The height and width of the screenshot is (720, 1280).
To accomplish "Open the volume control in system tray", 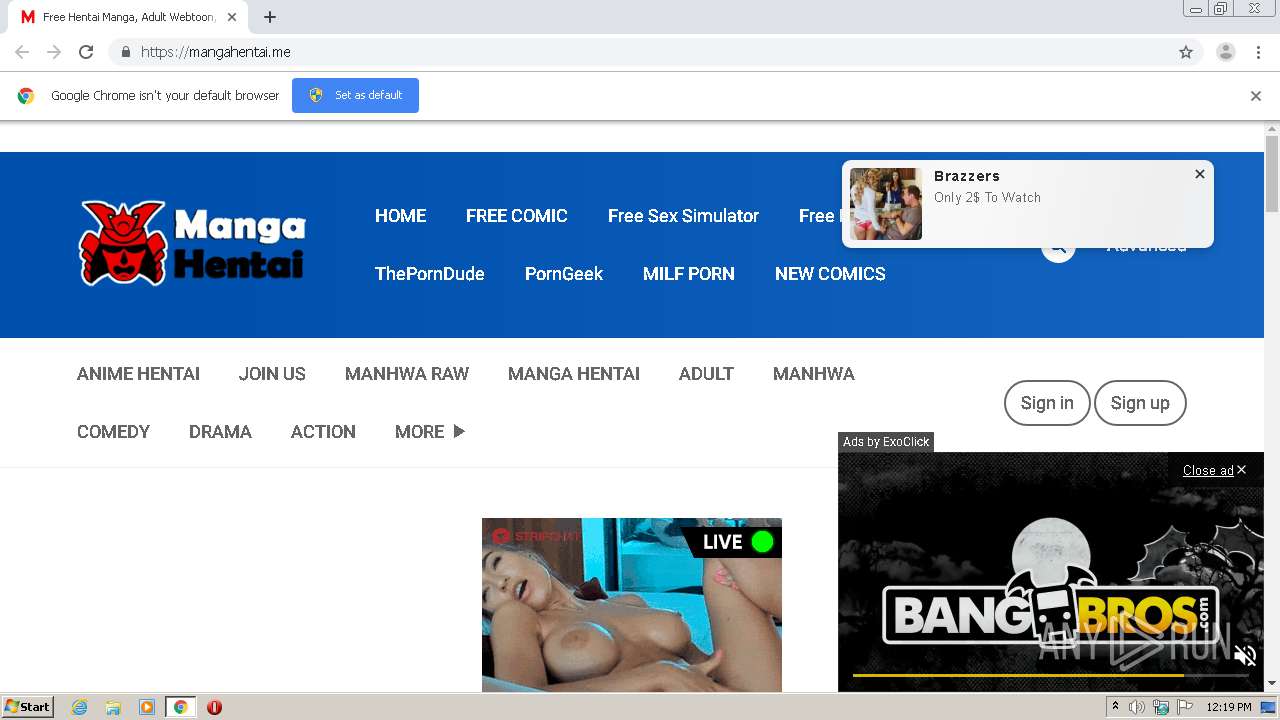I will click(x=1137, y=707).
